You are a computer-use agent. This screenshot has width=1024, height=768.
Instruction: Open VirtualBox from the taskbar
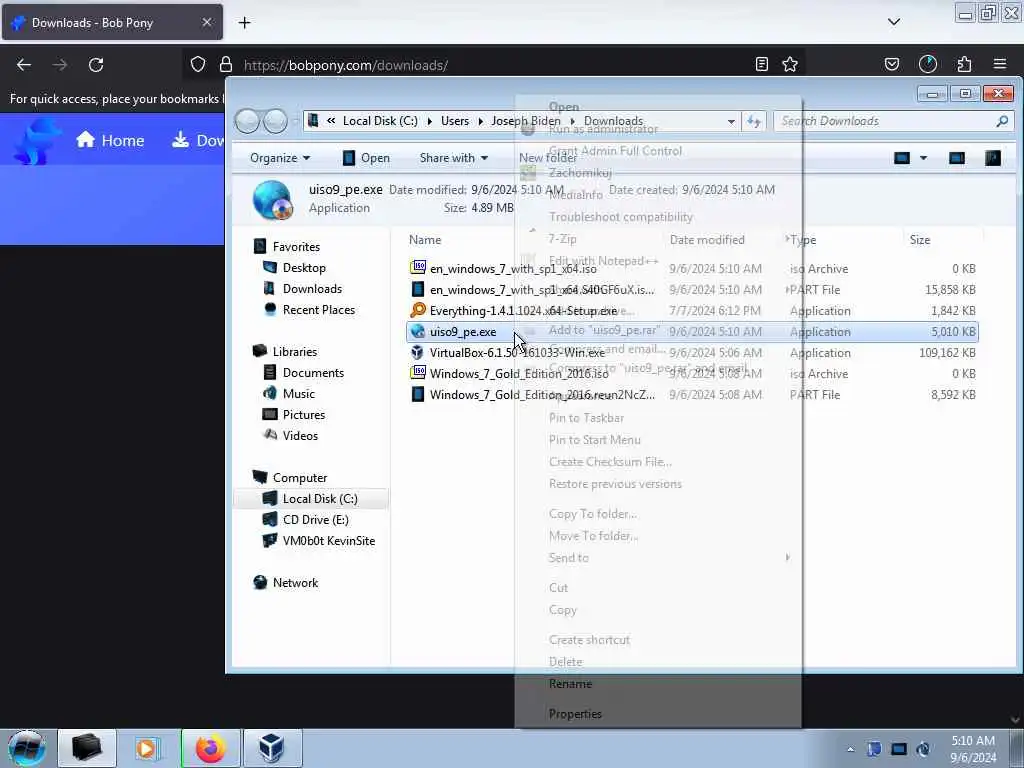(x=272, y=748)
